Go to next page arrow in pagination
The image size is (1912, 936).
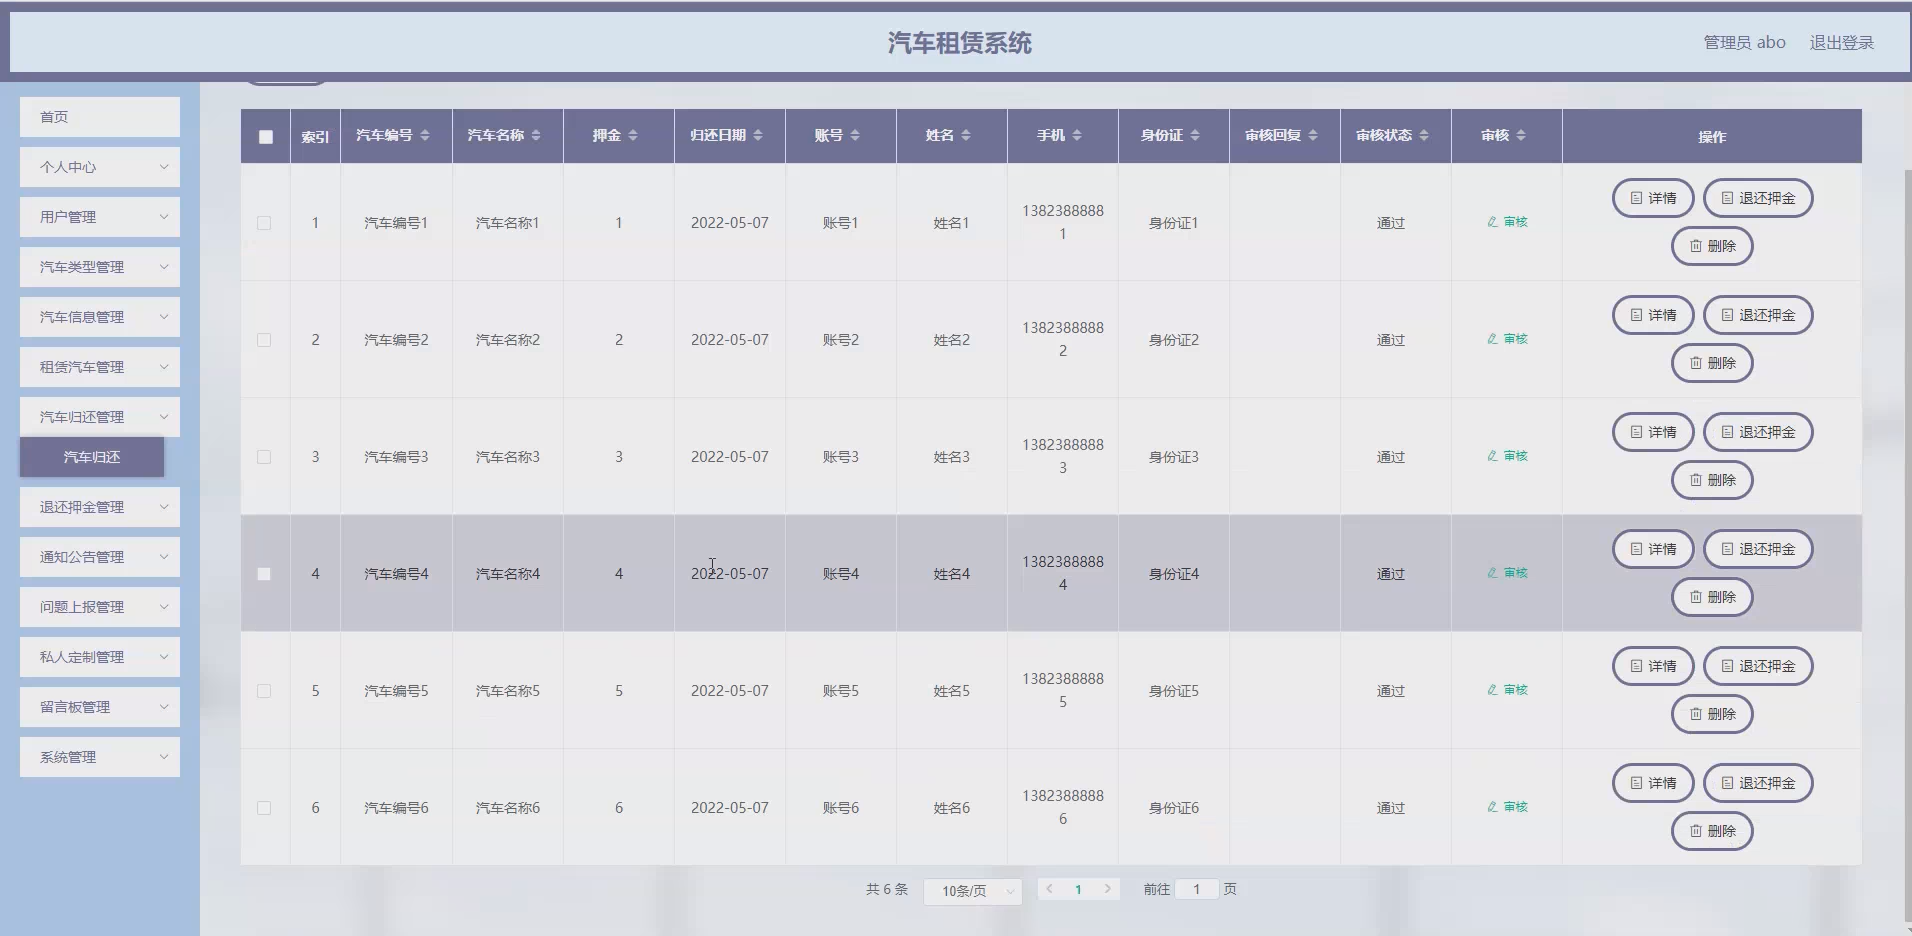[1107, 889]
